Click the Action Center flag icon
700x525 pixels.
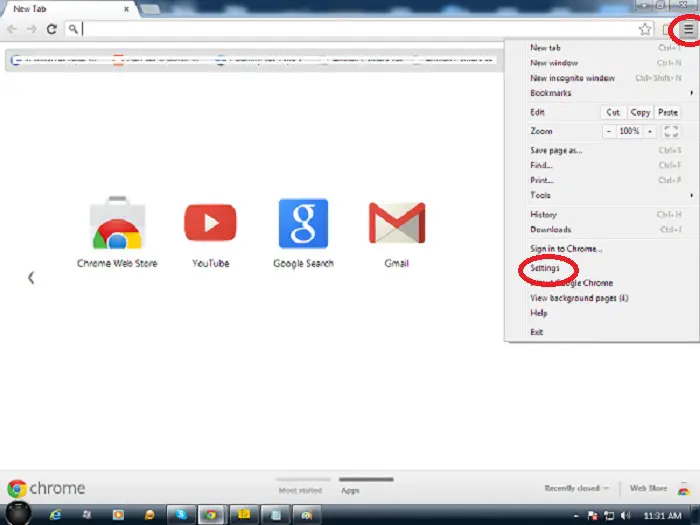pos(592,516)
